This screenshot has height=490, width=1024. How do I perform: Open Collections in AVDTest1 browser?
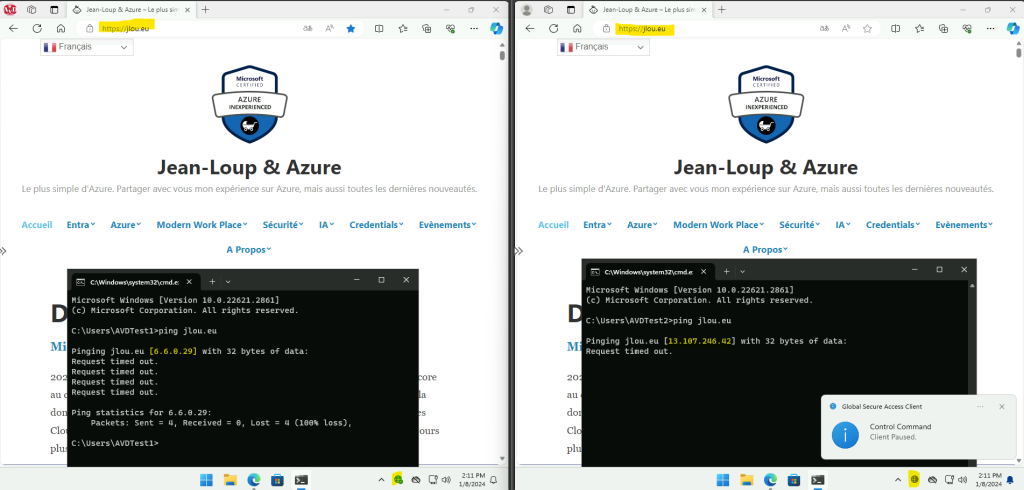click(426, 28)
